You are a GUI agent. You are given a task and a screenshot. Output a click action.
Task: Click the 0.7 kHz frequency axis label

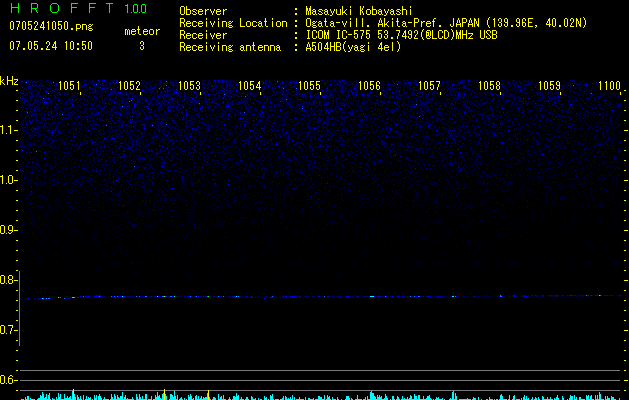(x=7, y=330)
